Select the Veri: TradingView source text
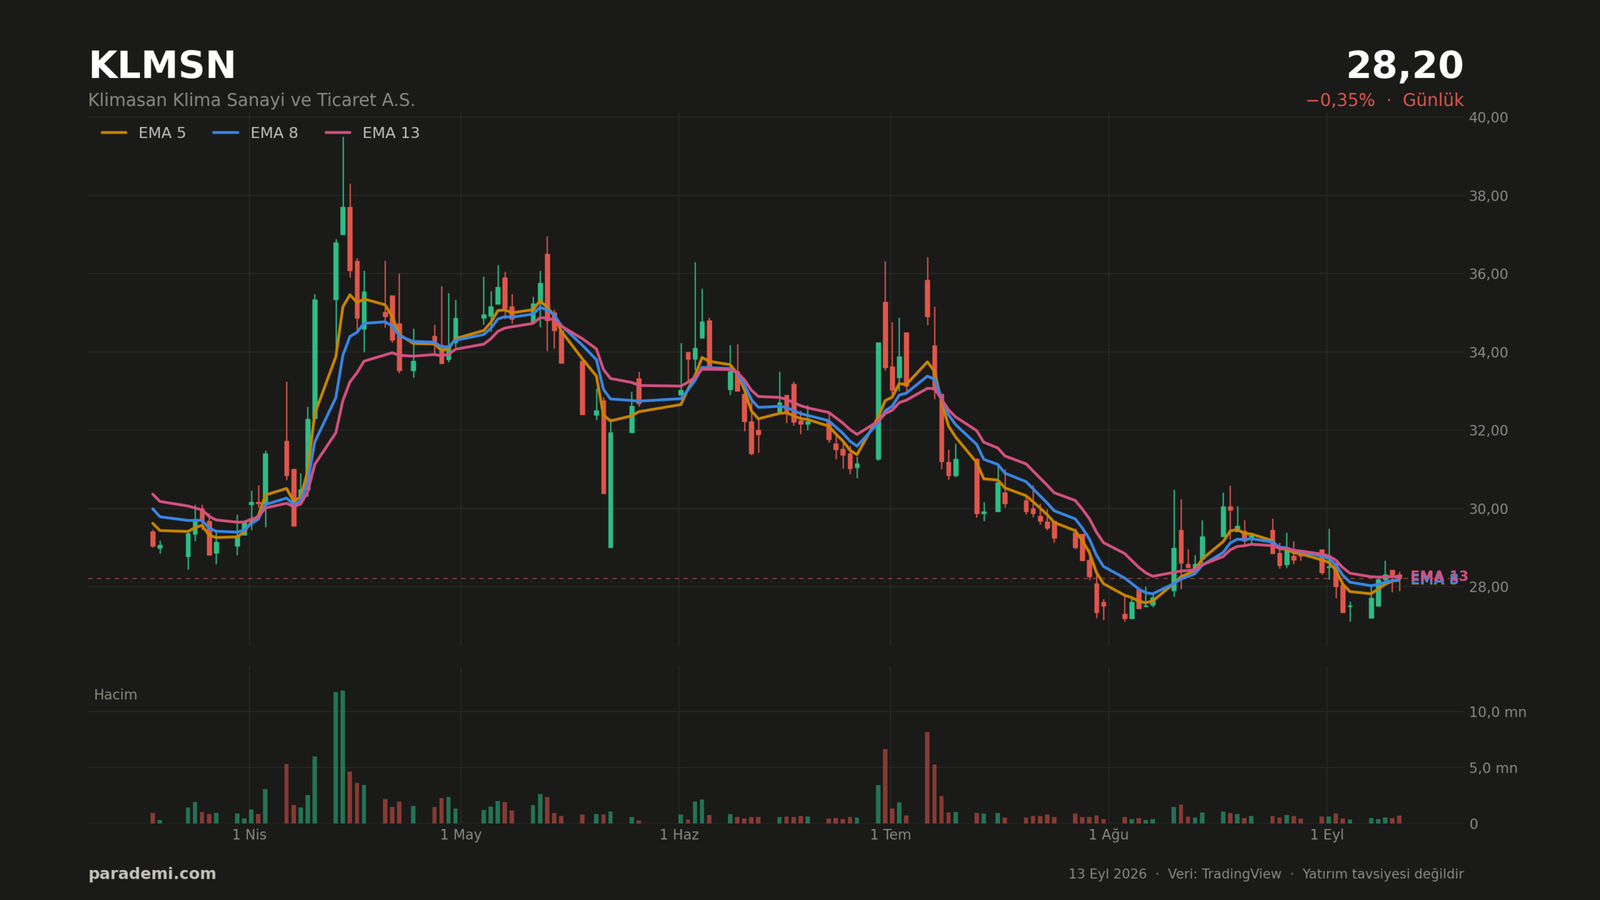The height and width of the screenshot is (900, 1600). 1224,874
